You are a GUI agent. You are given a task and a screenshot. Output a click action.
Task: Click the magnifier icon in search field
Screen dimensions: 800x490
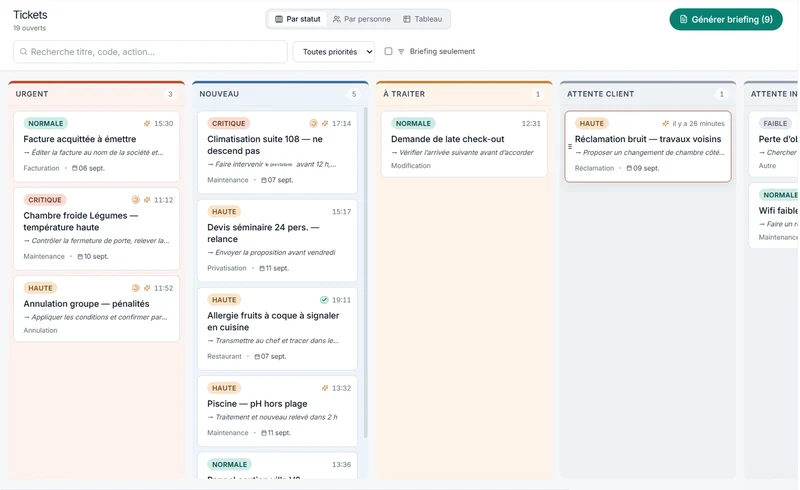pos(23,52)
